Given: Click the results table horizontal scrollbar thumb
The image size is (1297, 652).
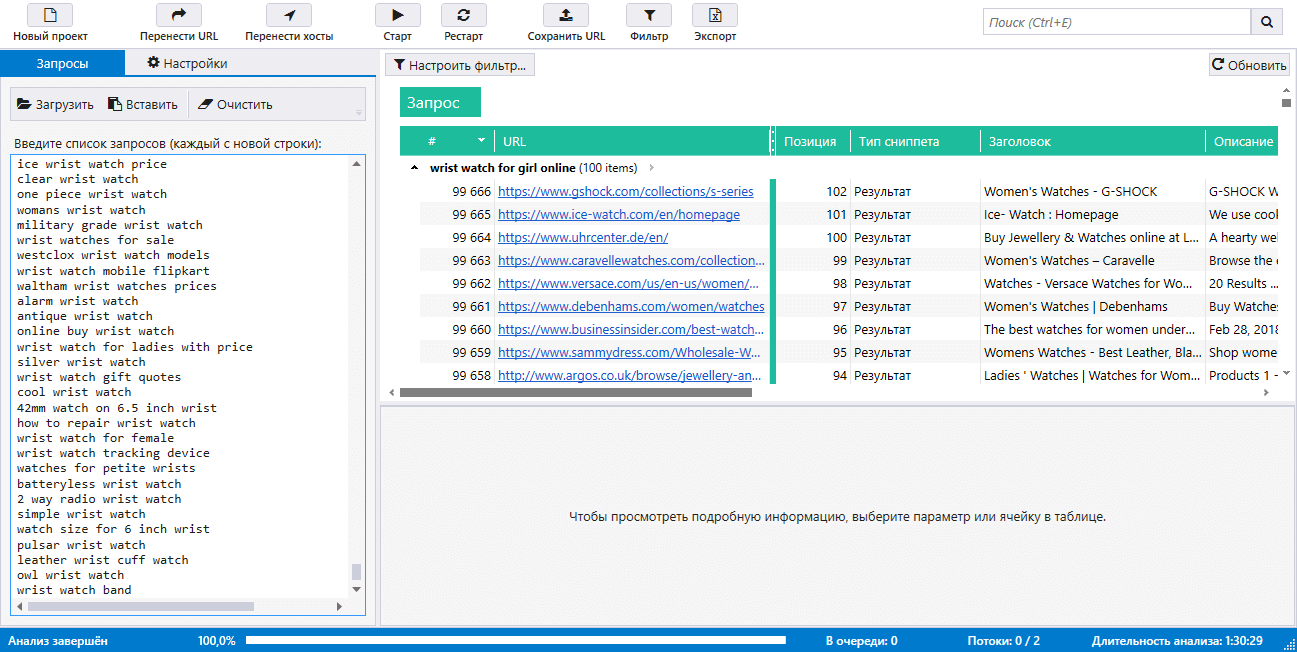Looking at the screenshot, I should pos(575,392).
